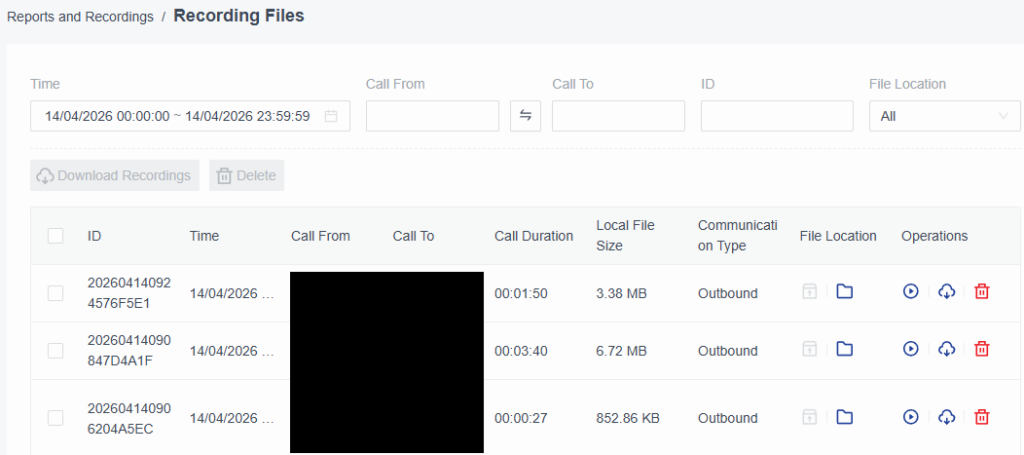The width and height of the screenshot is (1024, 455).
Task: Download the 3.38 MB recording file
Action: pos(946,292)
